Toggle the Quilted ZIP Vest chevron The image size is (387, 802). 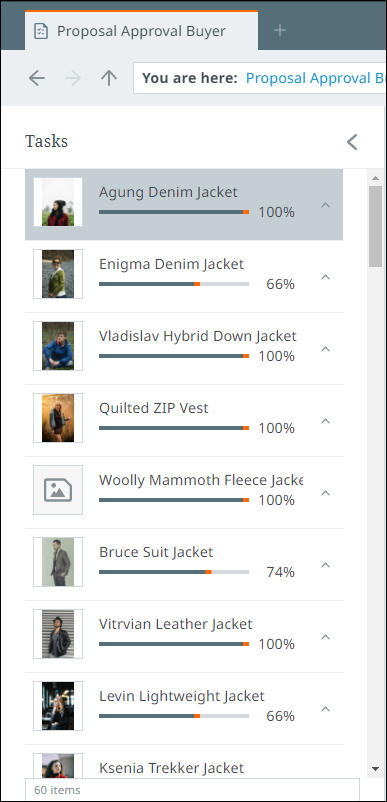pyautogui.click(x=325, y=421)
